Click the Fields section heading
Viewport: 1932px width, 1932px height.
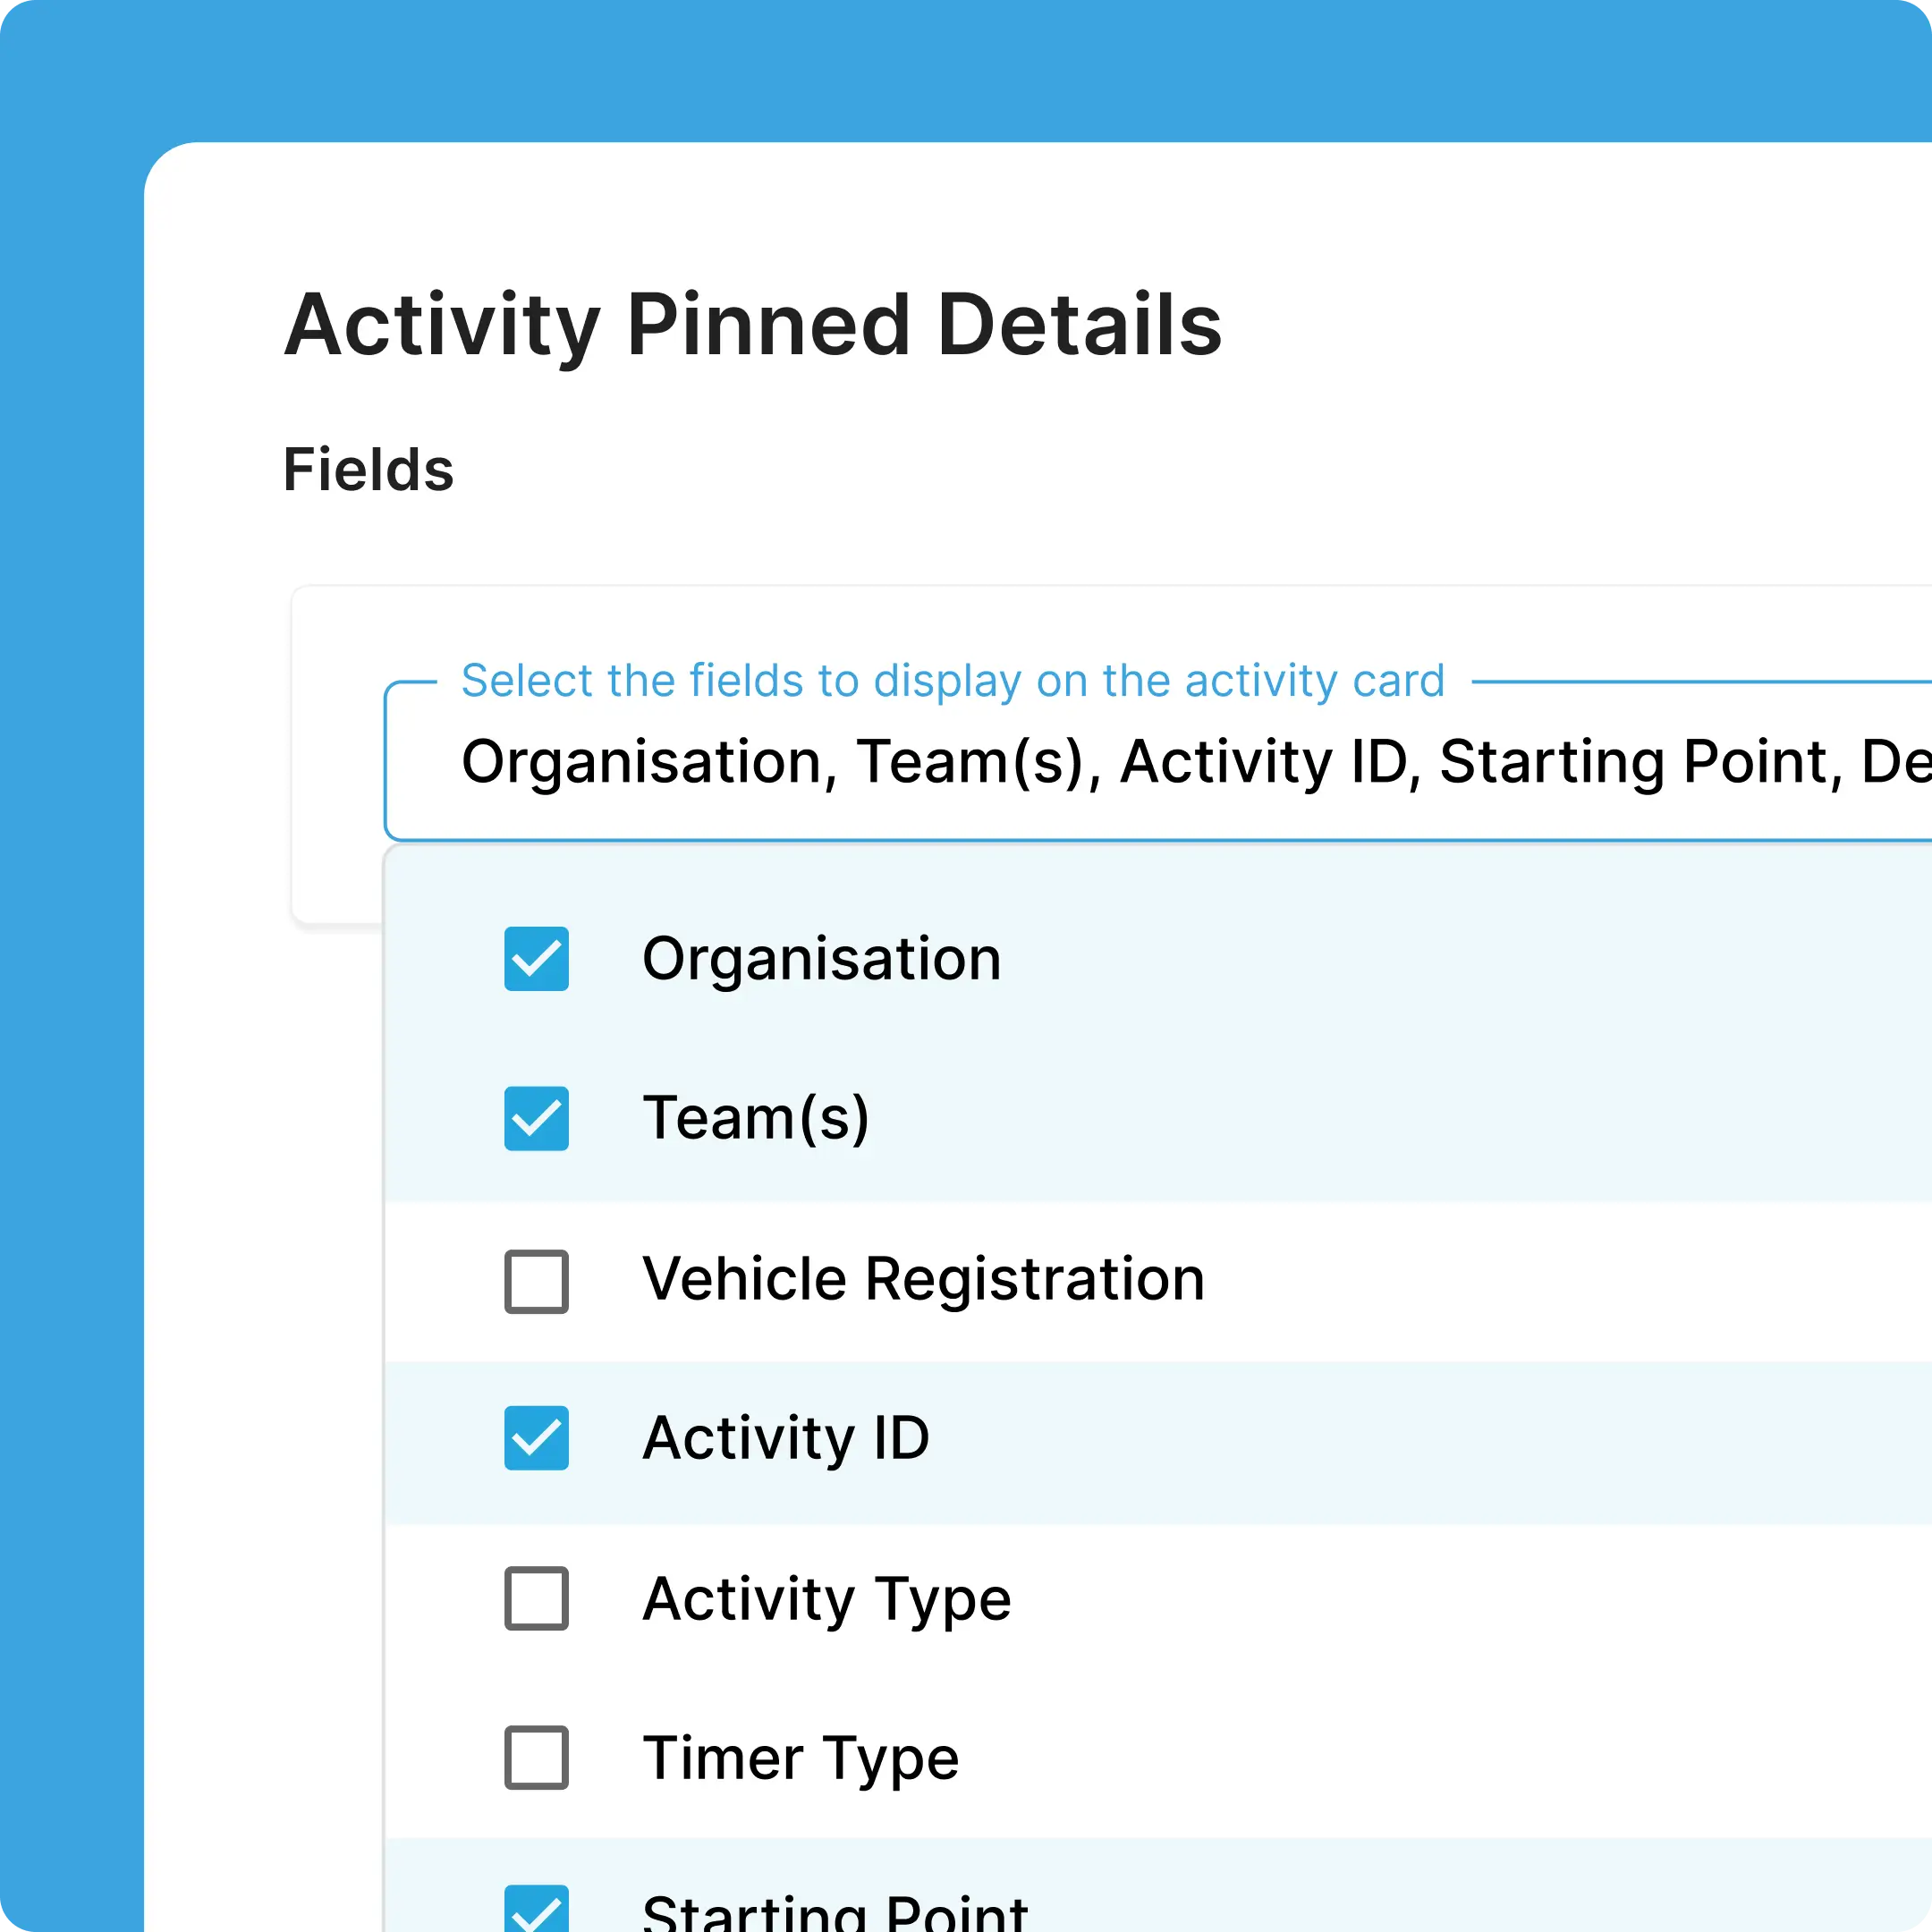[369, 470]
